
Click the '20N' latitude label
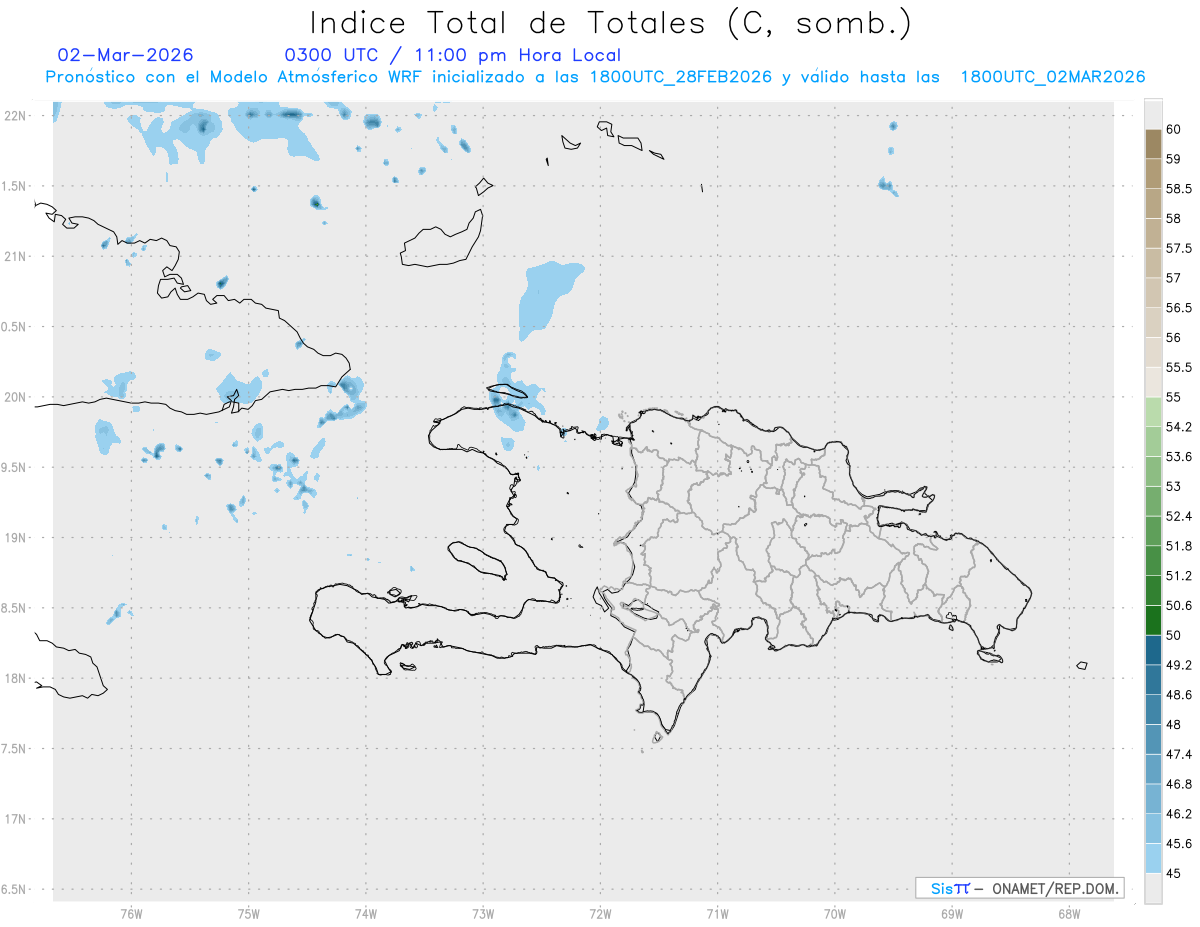[x=15, y=397]
